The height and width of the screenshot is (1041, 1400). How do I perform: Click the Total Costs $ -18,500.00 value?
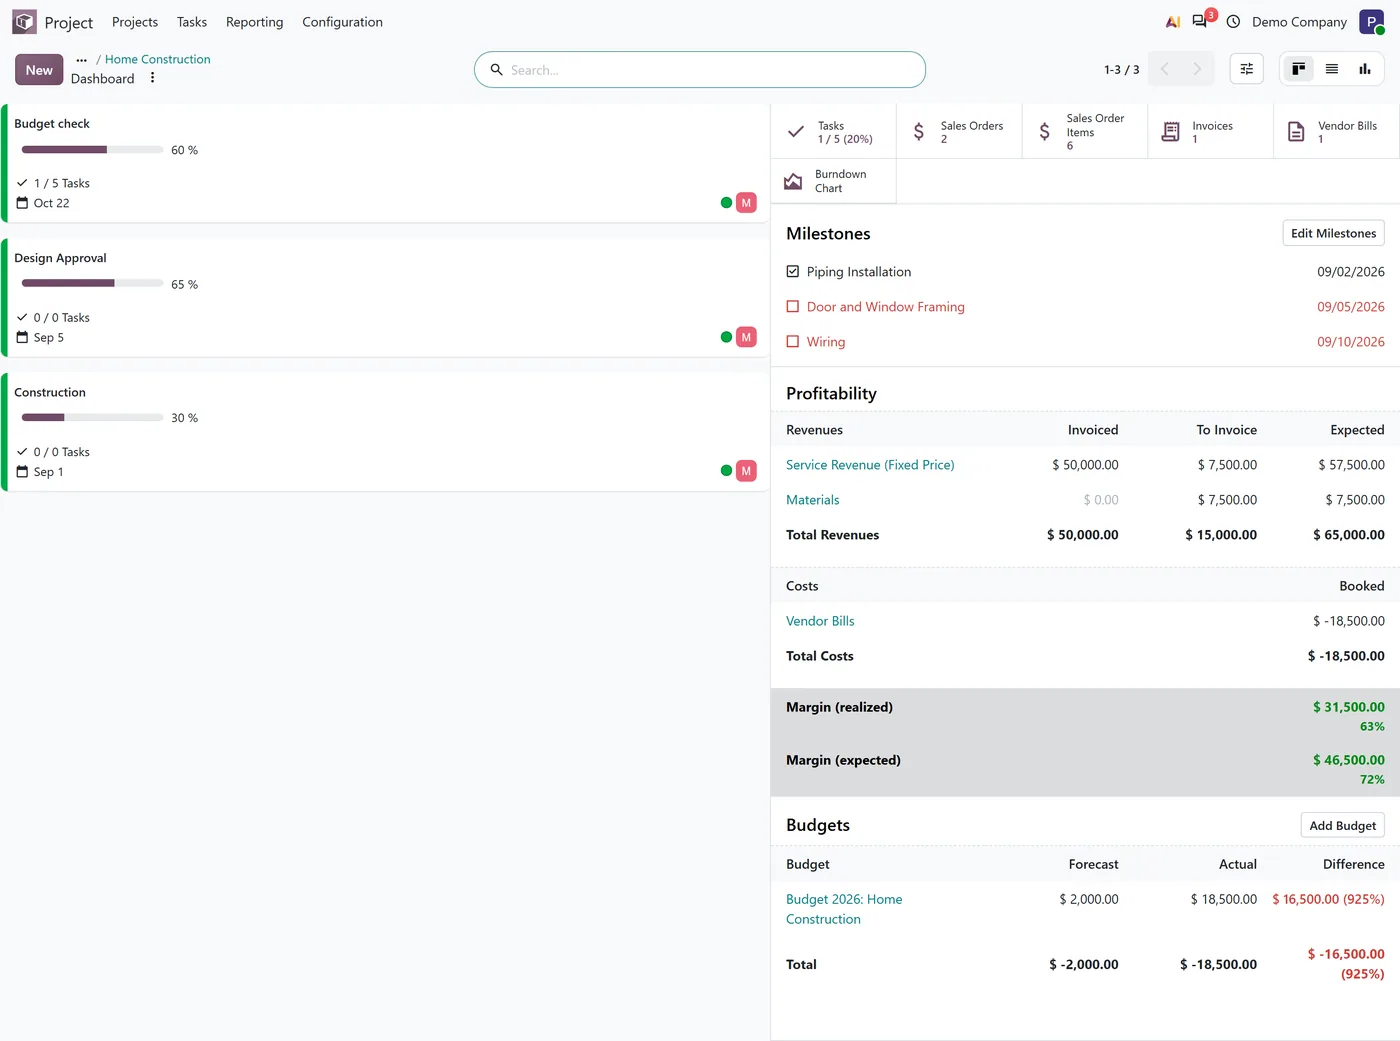pyautogui.click(x=1346, y=656)
